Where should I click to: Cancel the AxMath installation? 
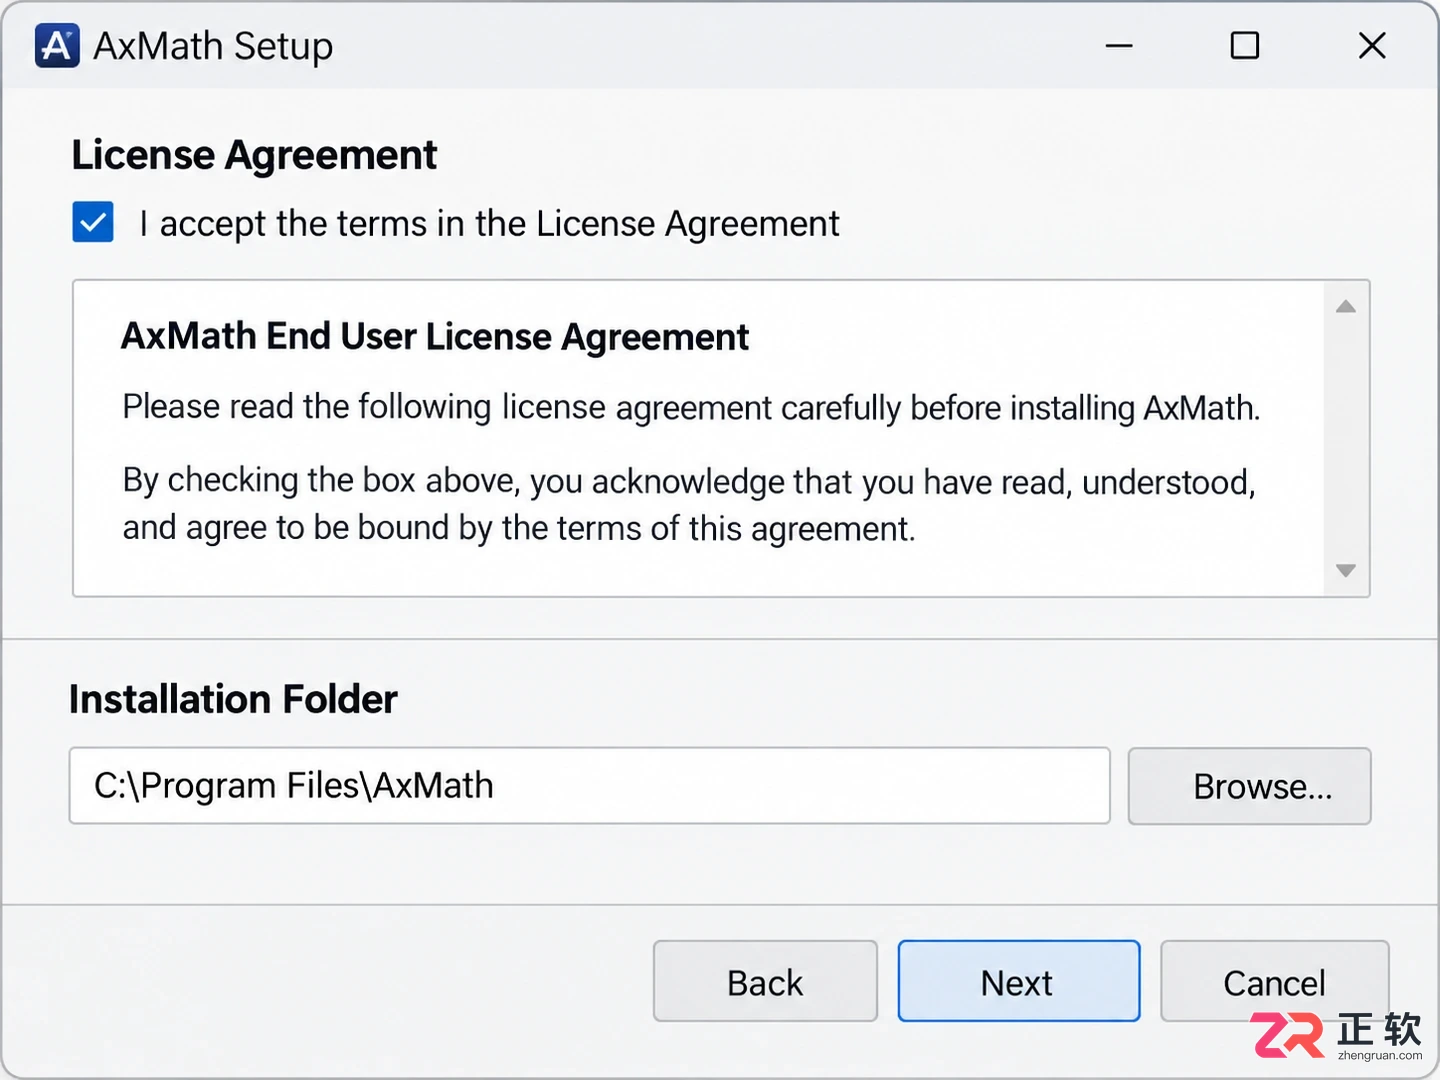pyautogui.click(x=1274, y=981)
